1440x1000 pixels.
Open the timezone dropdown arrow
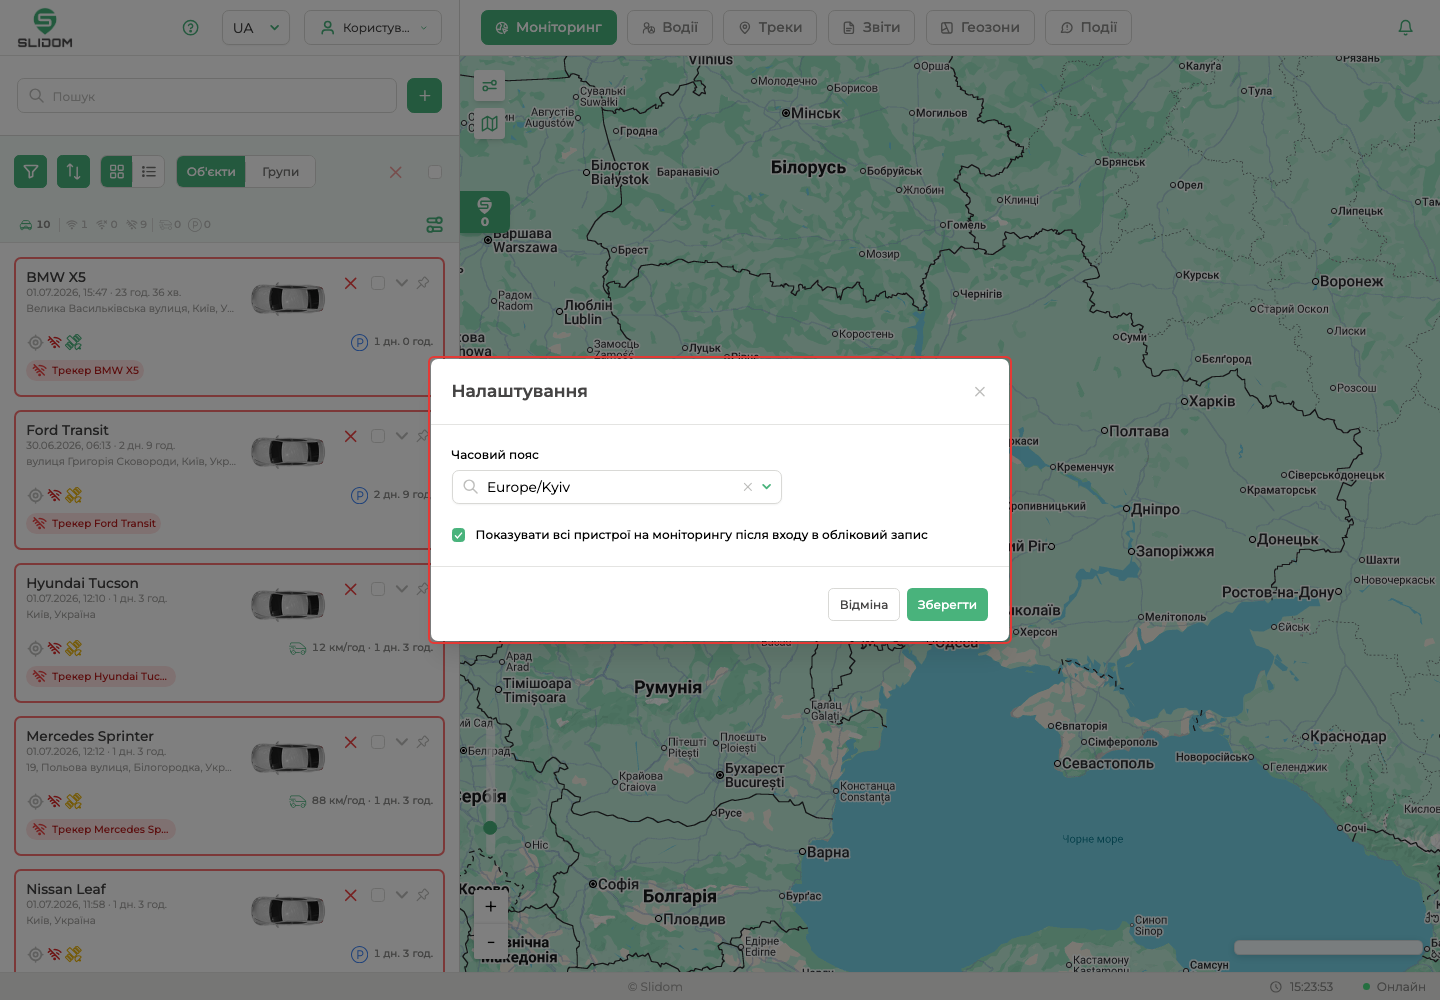[767, 487]
